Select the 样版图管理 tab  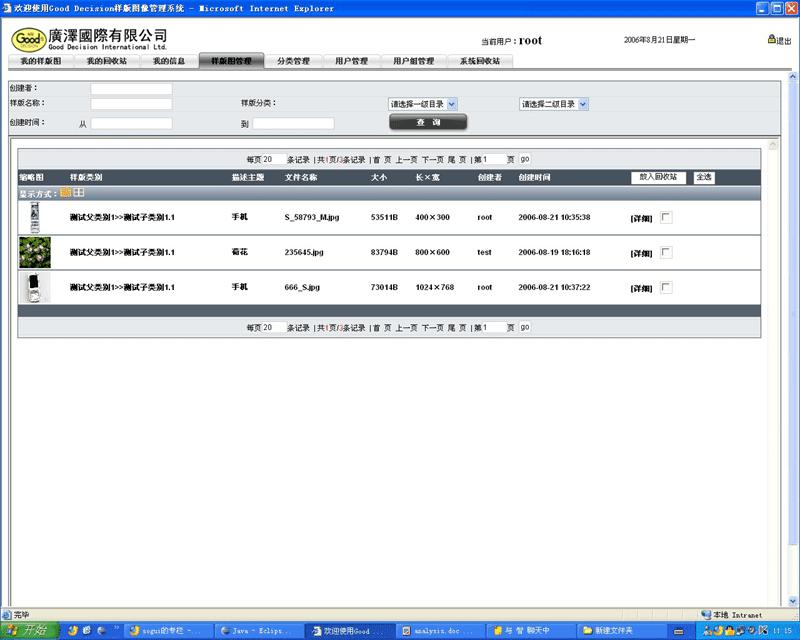click(x=232, y=61)
